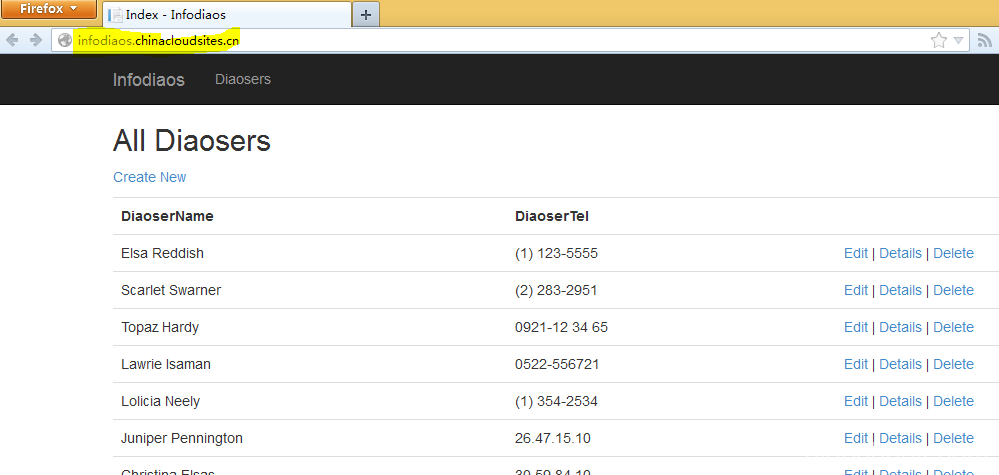Screen dimensions: 999x475
Task: Open Details for Lolicia Neely
Action: pos(900,401)
